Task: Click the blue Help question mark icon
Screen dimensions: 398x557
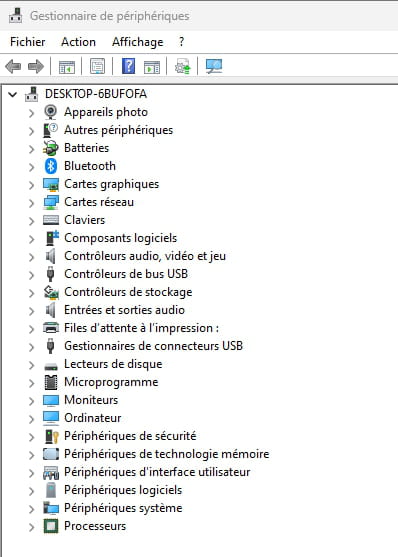Action: [128, 66]
